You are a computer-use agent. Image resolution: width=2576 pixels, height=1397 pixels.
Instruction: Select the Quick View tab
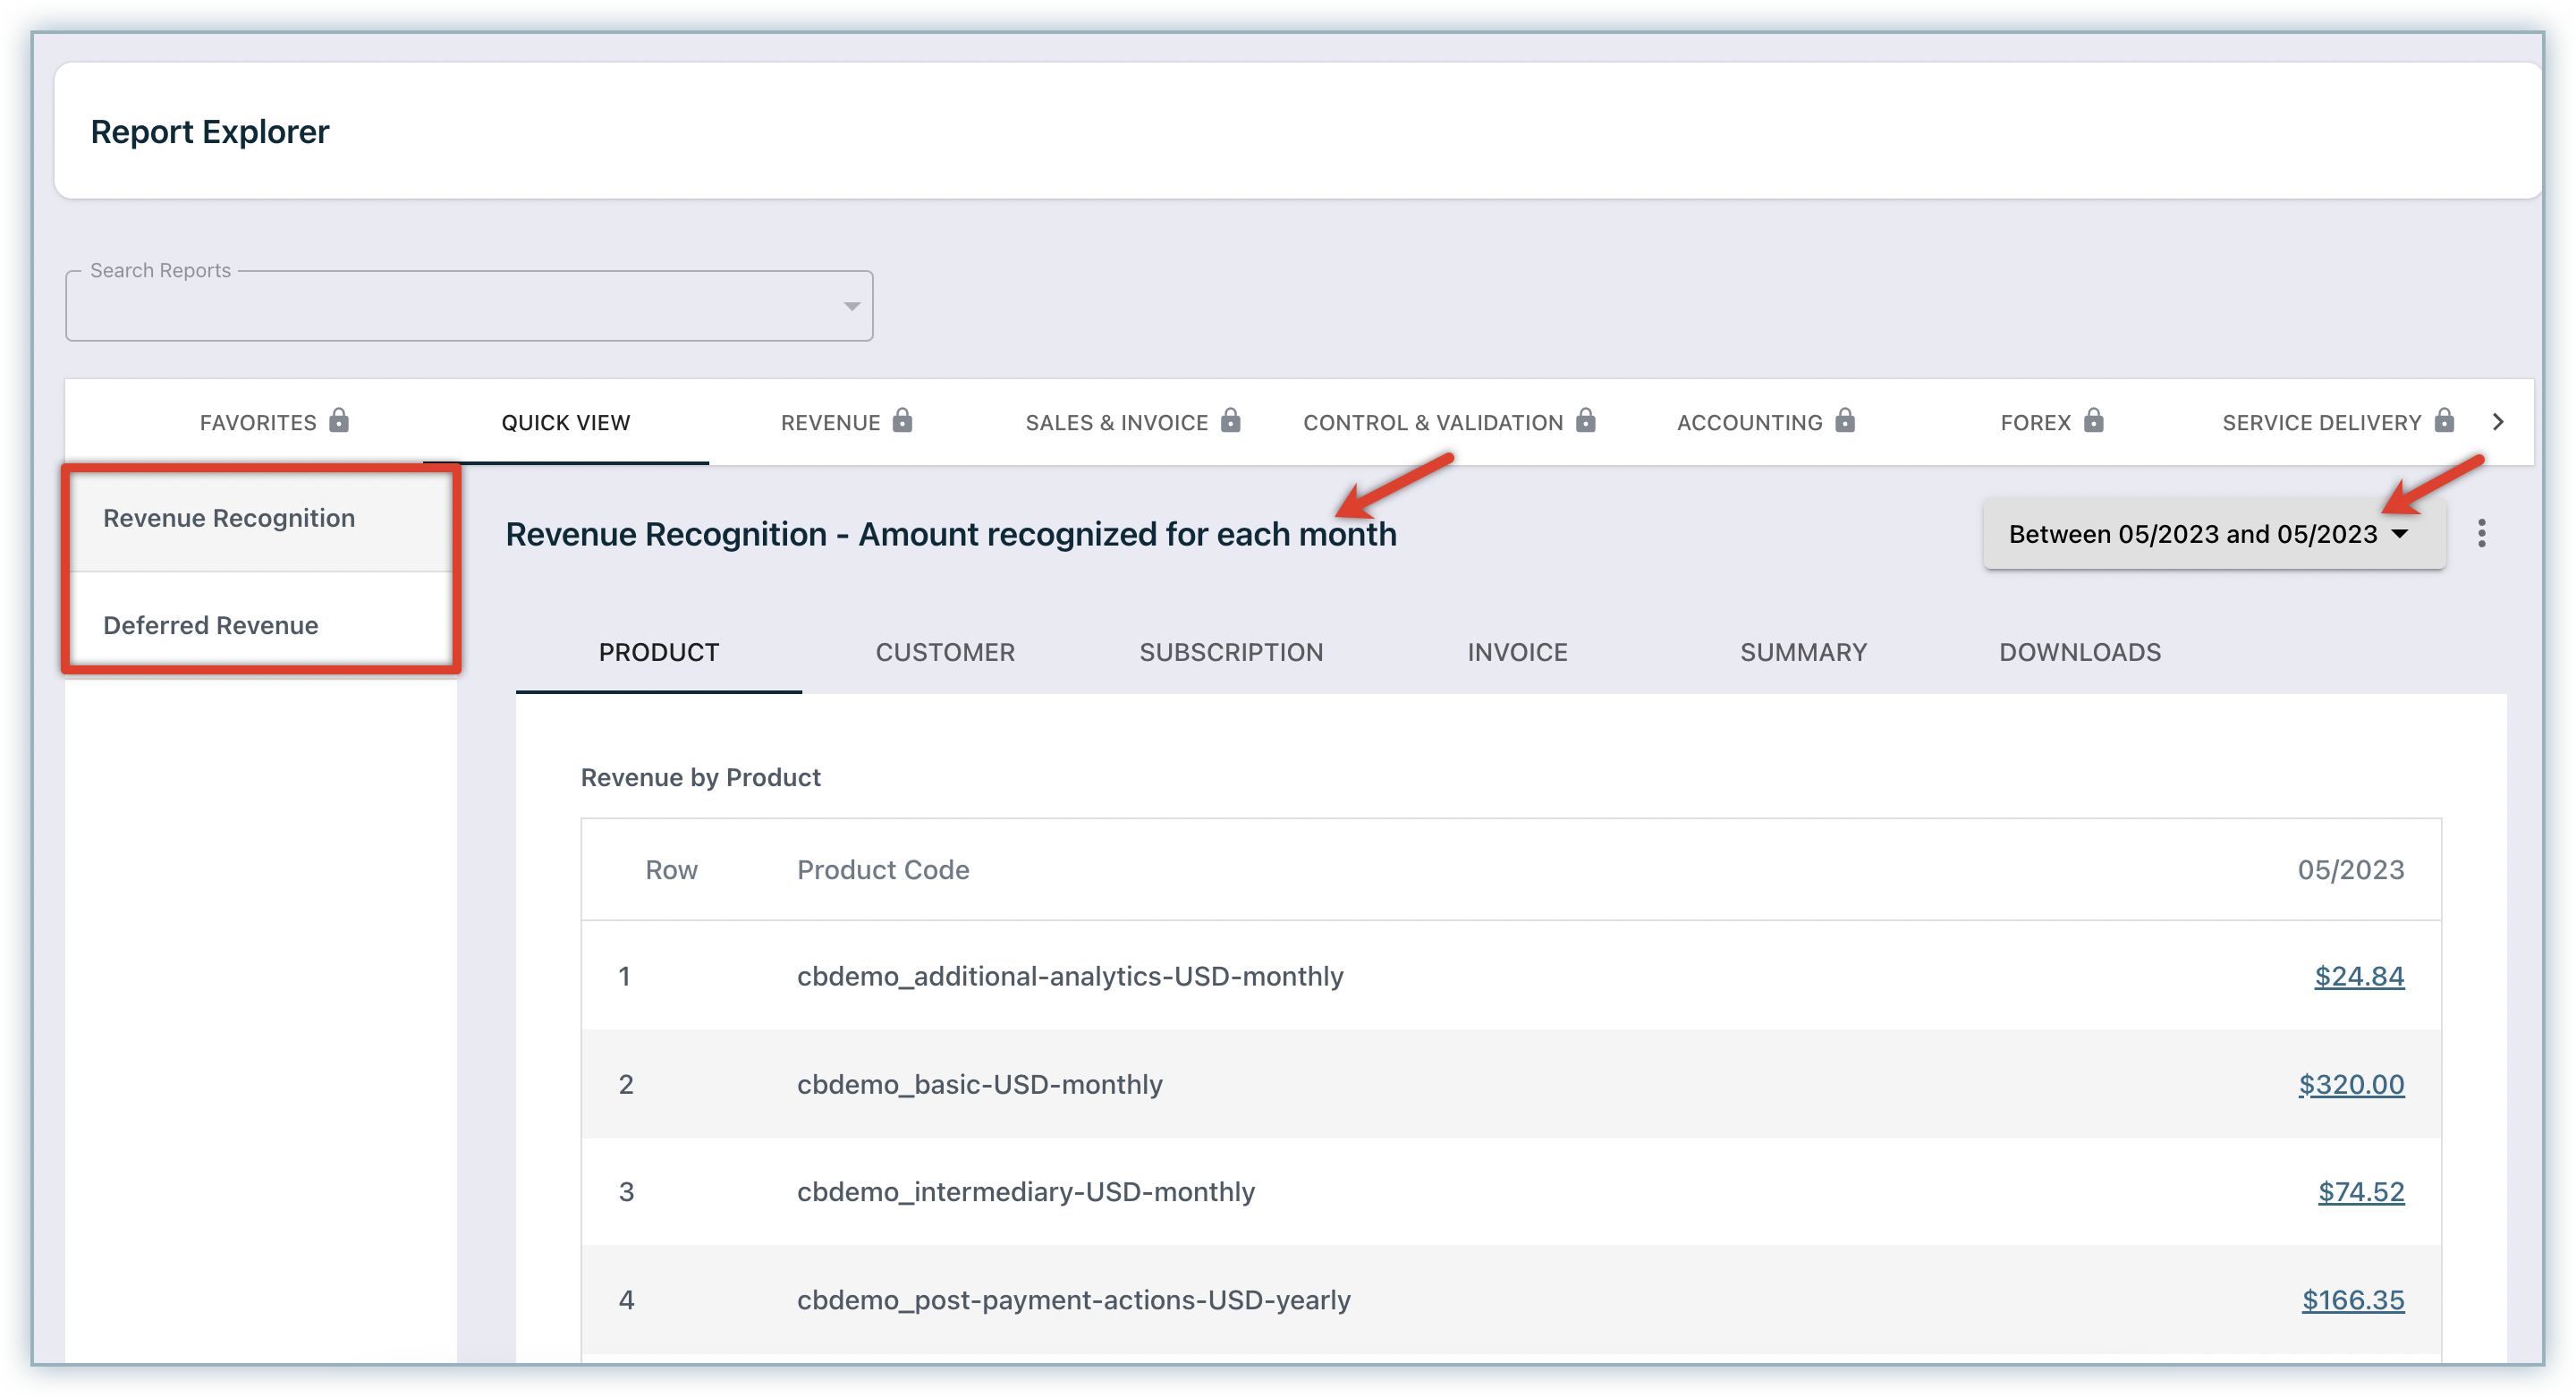pyautogui.click(x=566, y=422)
